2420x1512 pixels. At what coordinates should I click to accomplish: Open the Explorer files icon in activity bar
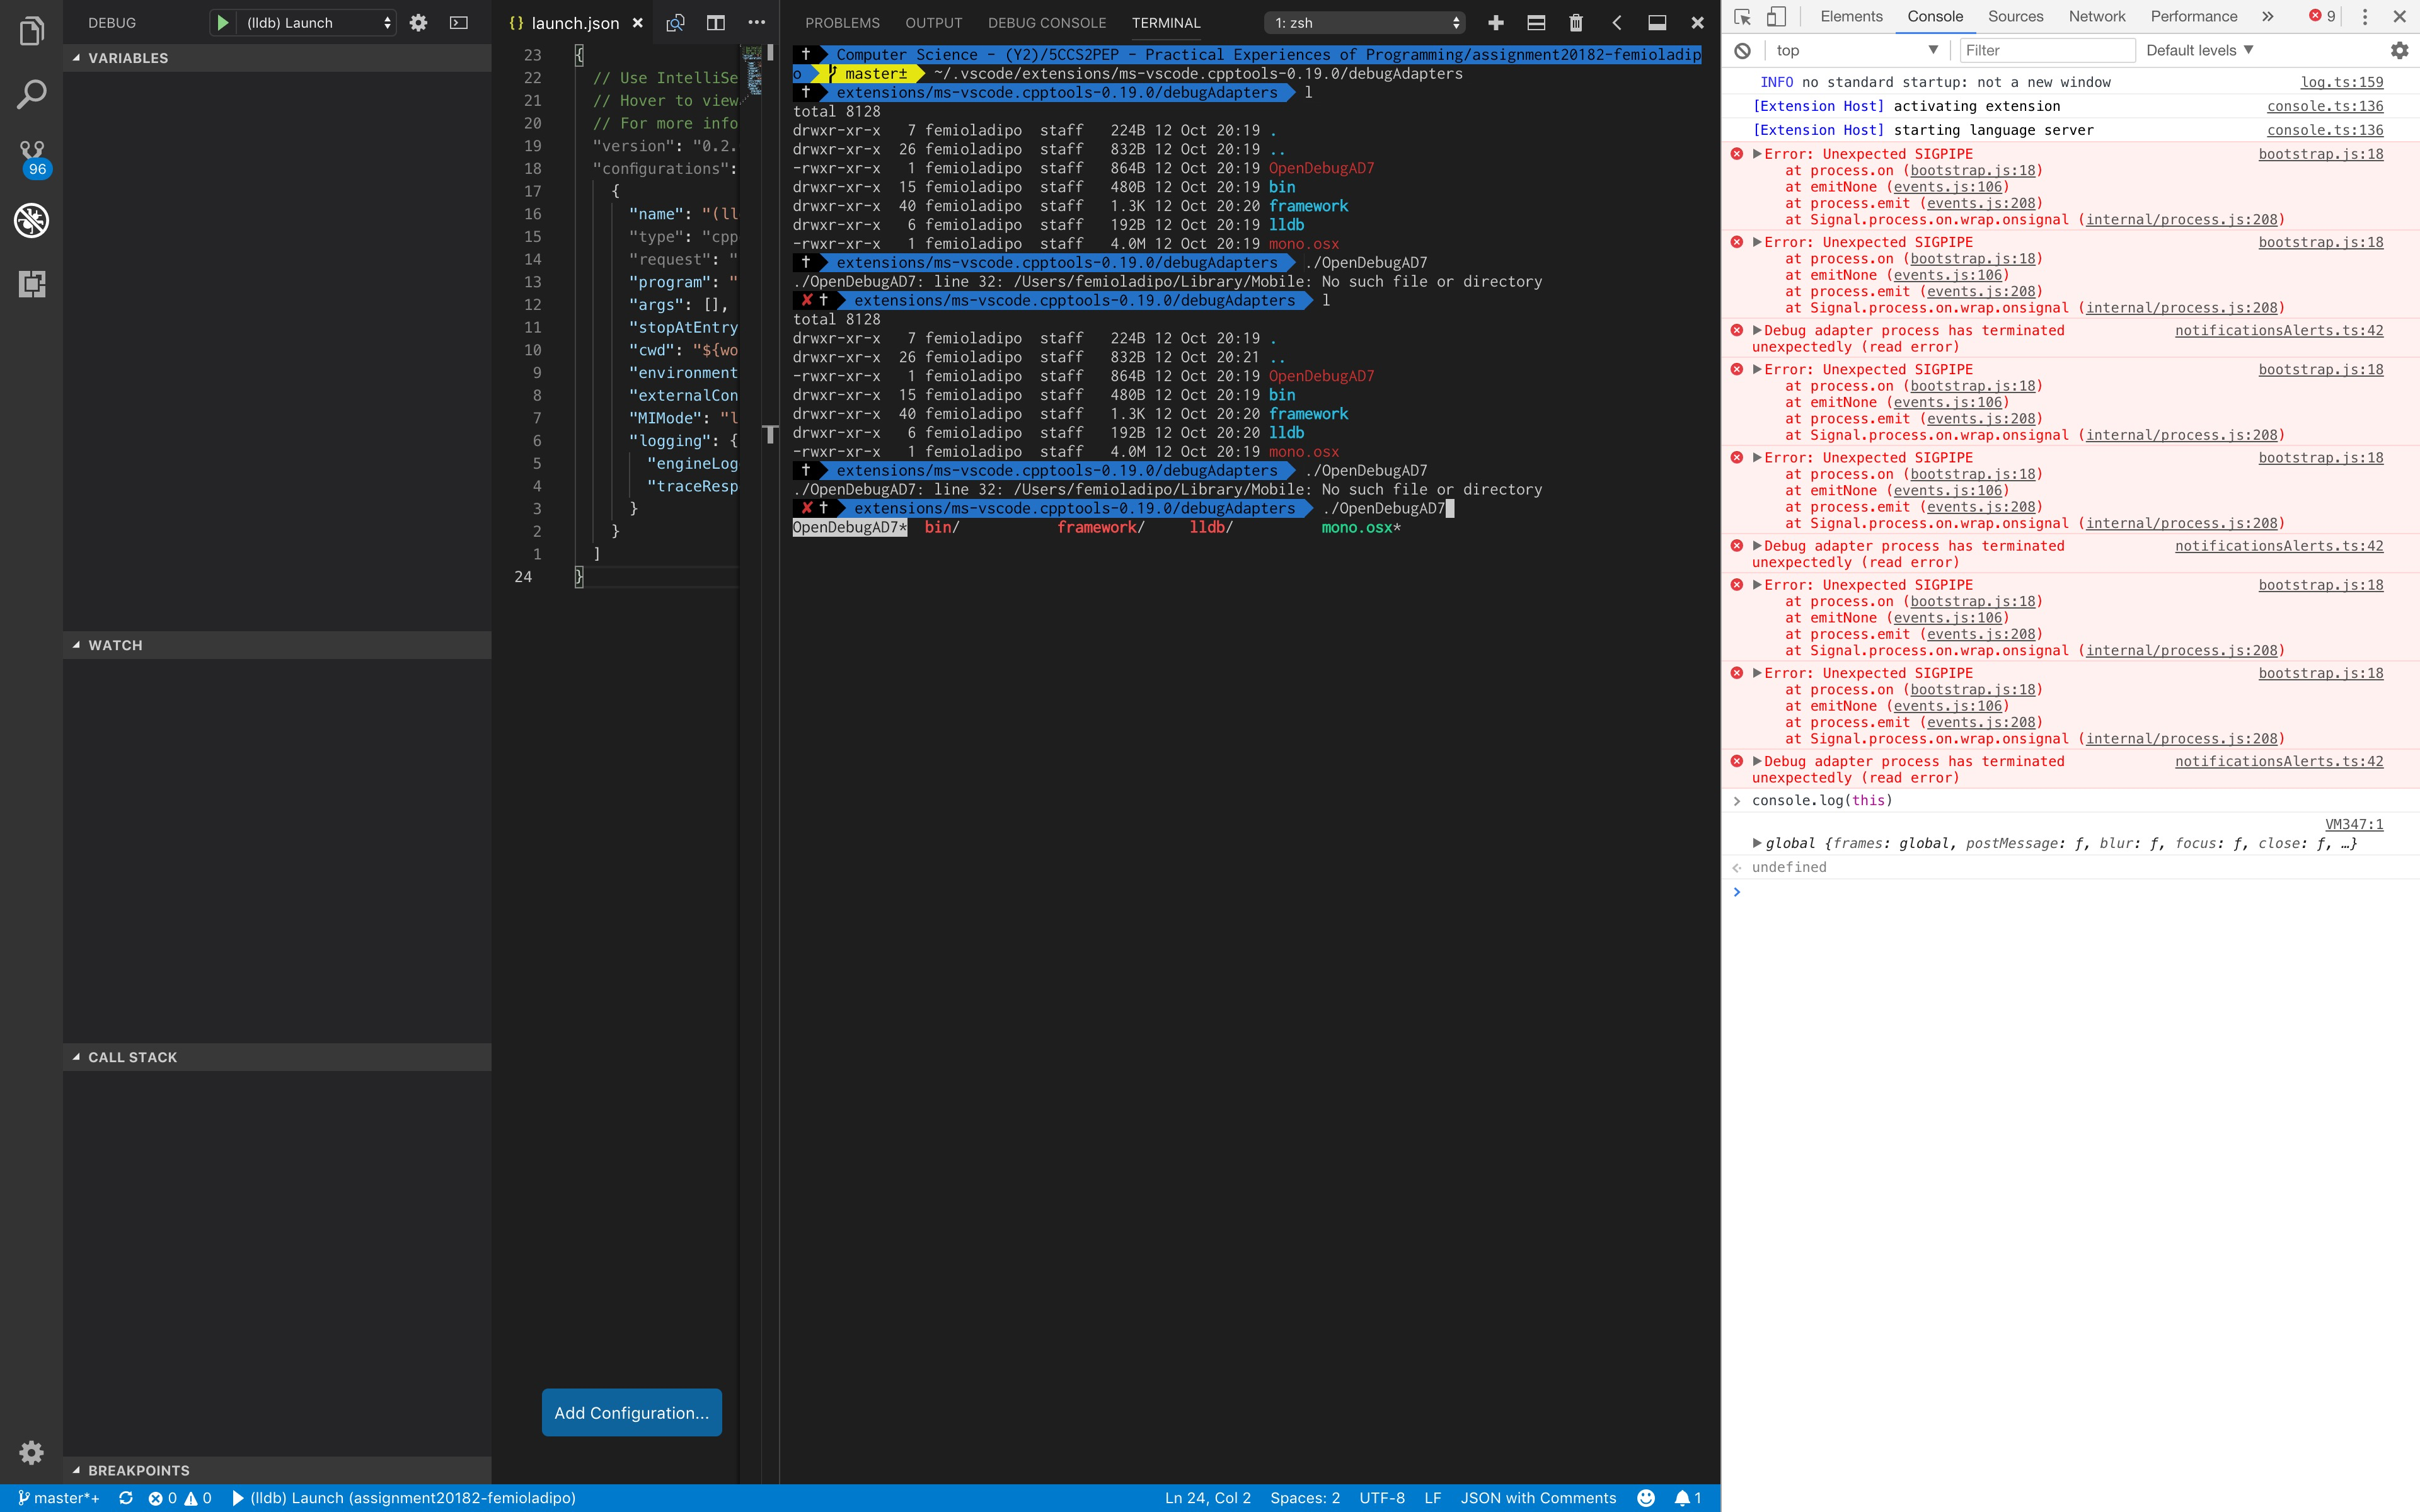(x=32, y=32)
